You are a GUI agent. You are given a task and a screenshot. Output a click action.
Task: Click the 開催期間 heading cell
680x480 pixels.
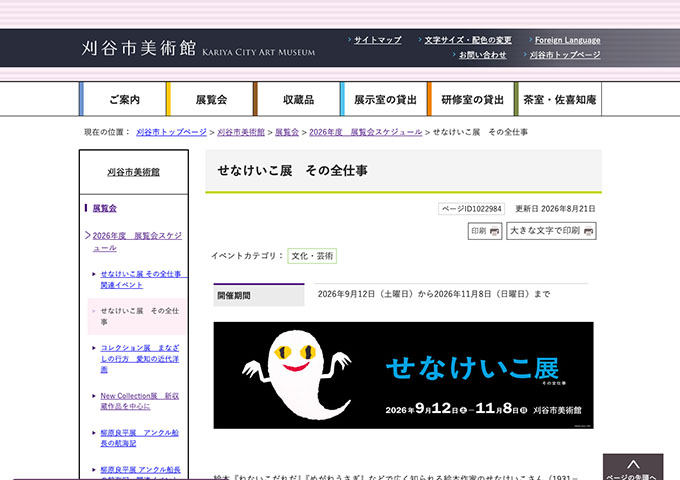(259, 295)
